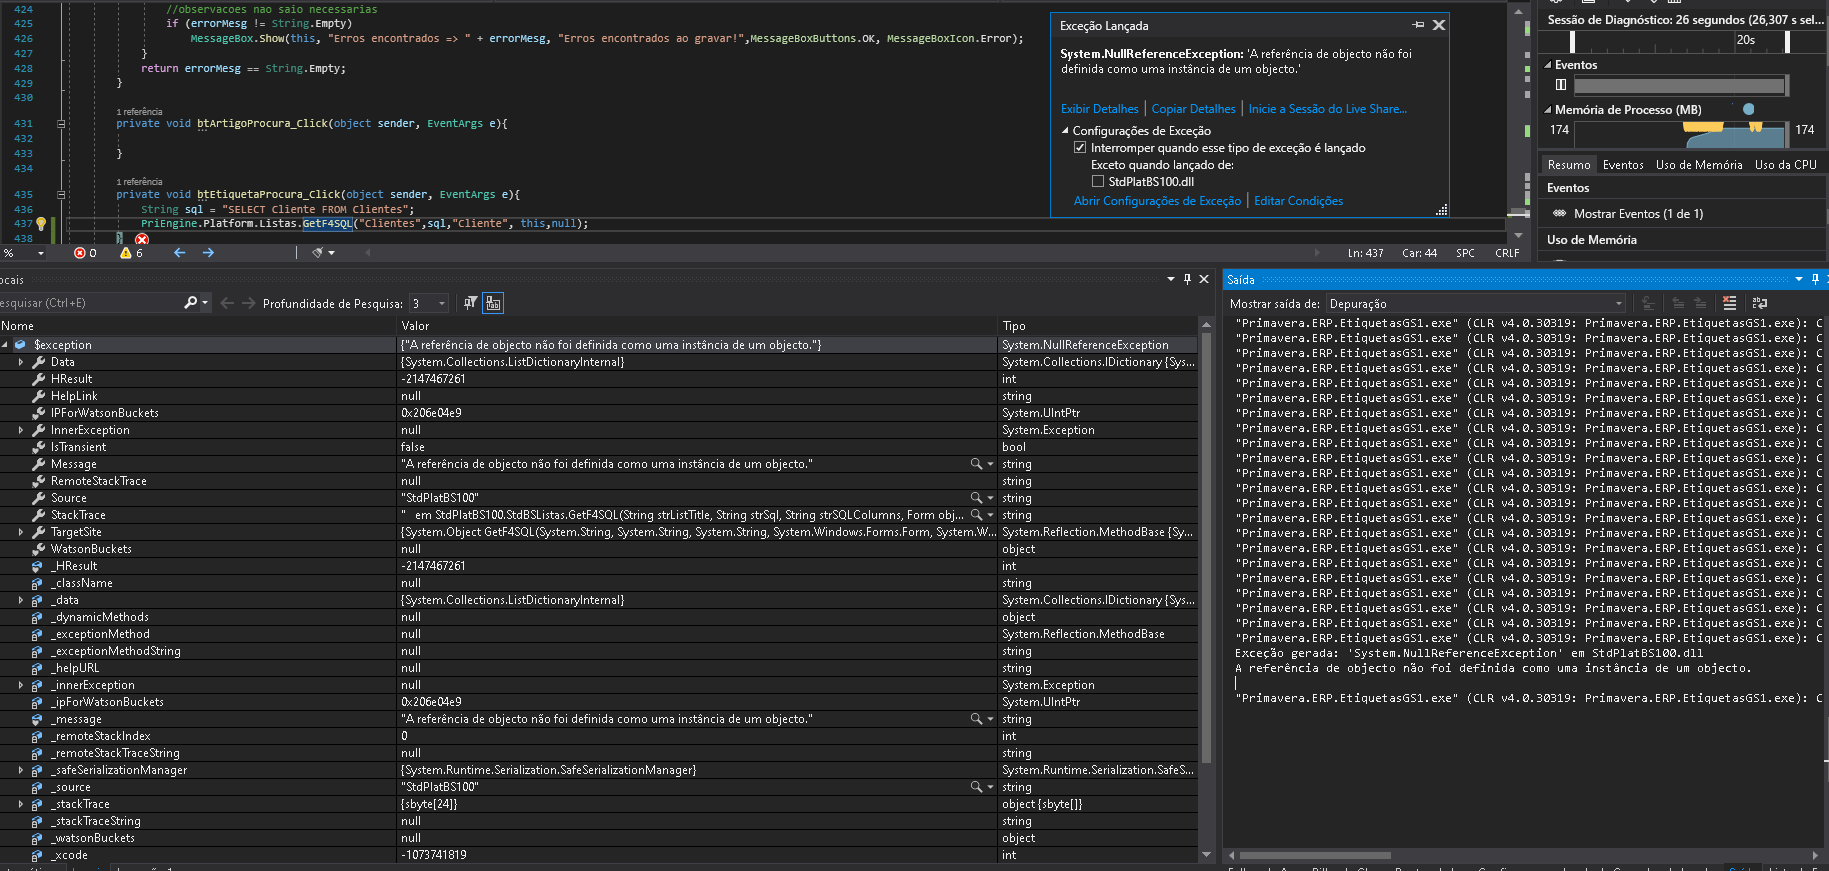Viewport: 1829px width, 871px height.
Task: Click the Editar Condições link
Action: coord(1298,201)
